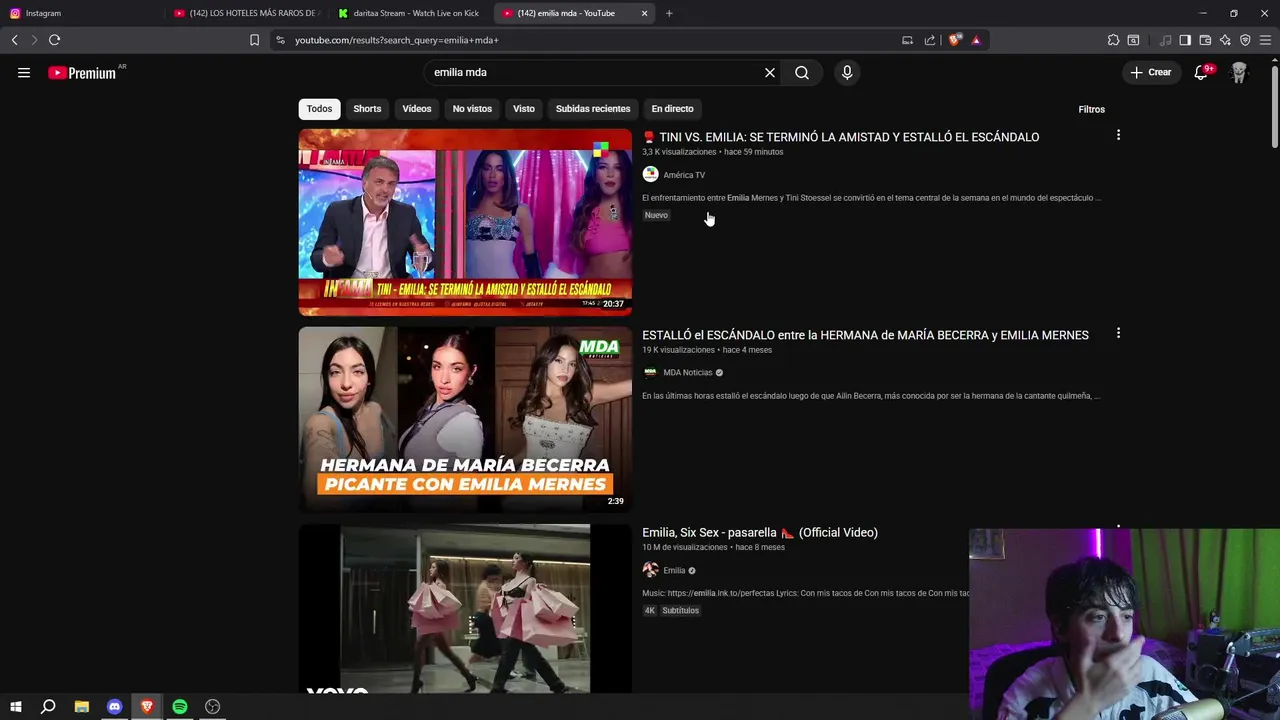Screen dimensions: 1280x720
Task: Switch to the Instagram tab
Action: pos(80,13)
